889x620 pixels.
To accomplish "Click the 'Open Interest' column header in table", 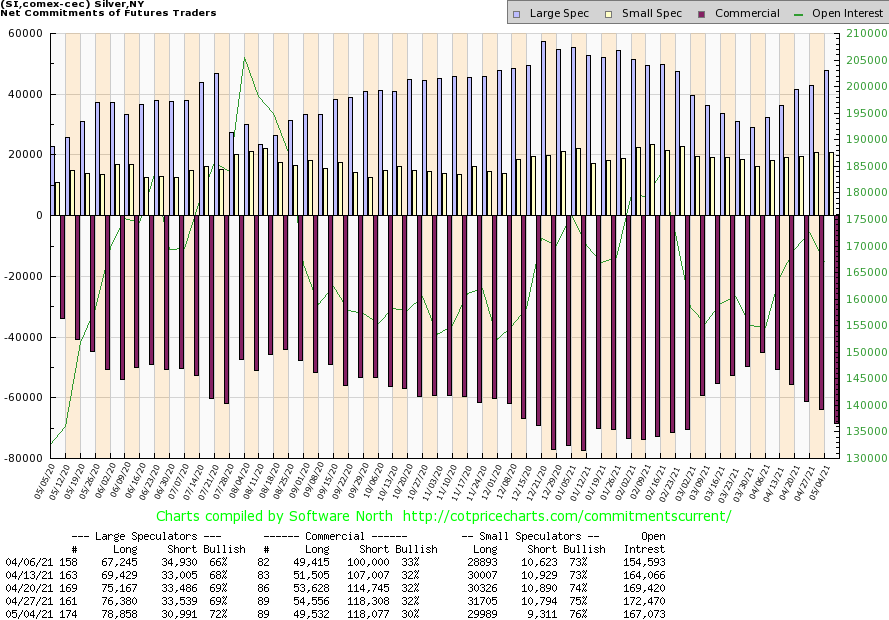I will coord(645,543).
